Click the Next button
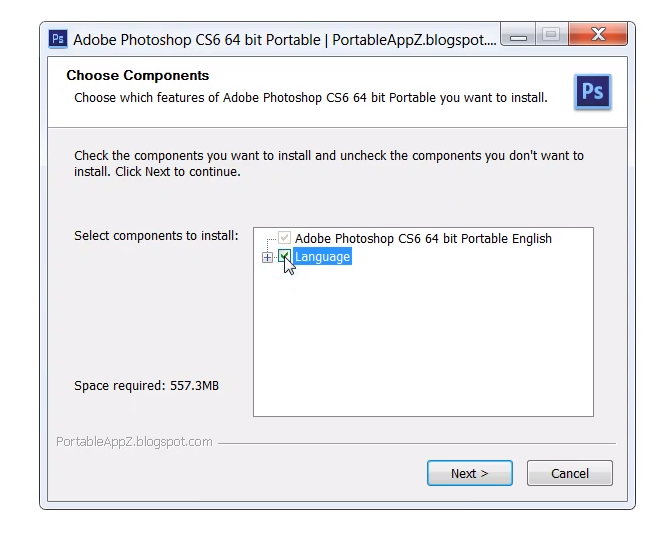Screen dimensions: 668x536 point(469,473)
